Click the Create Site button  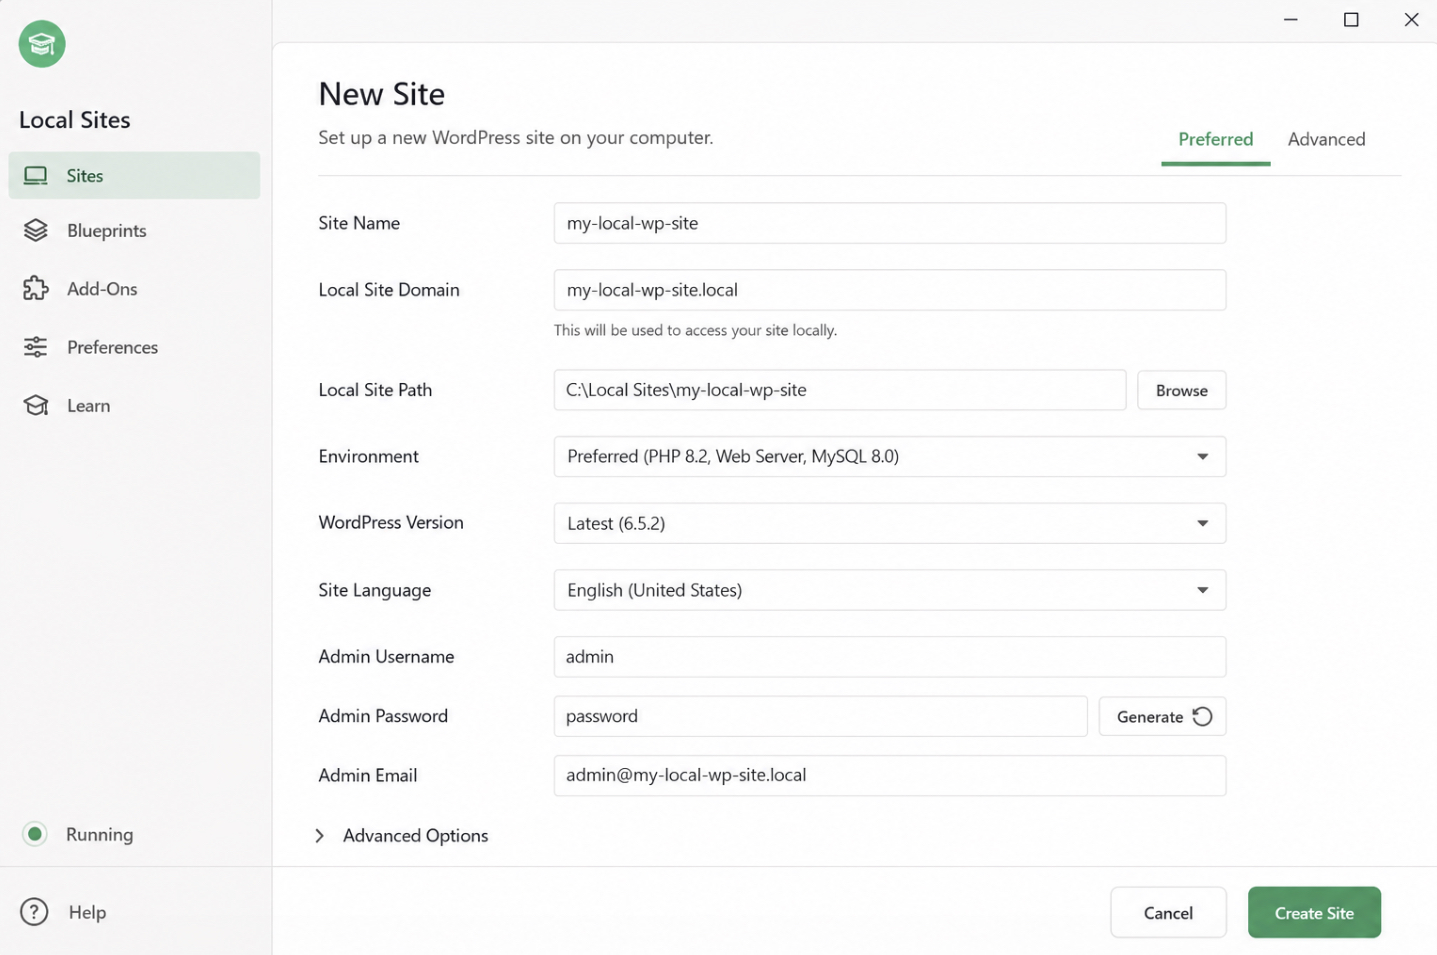(1314, 912)
